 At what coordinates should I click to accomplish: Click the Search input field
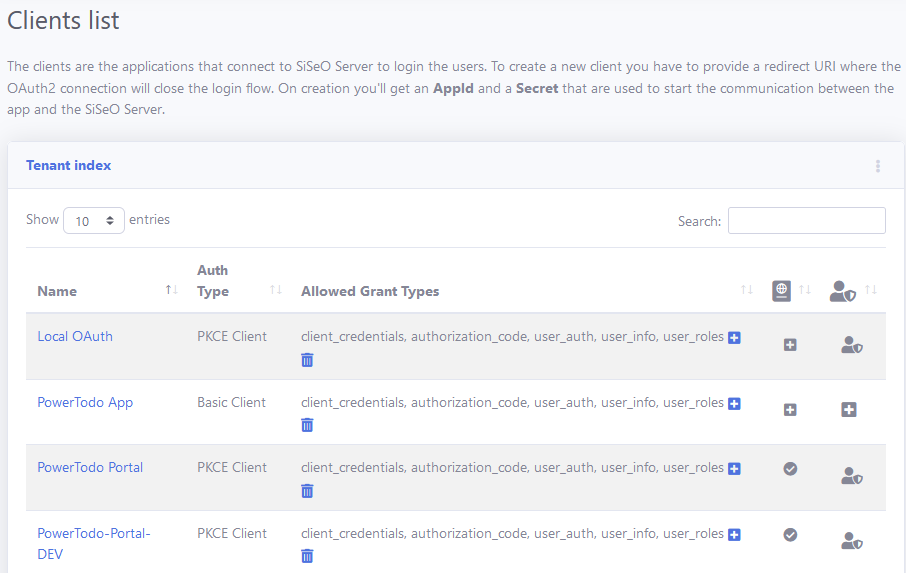pos(806,221)
